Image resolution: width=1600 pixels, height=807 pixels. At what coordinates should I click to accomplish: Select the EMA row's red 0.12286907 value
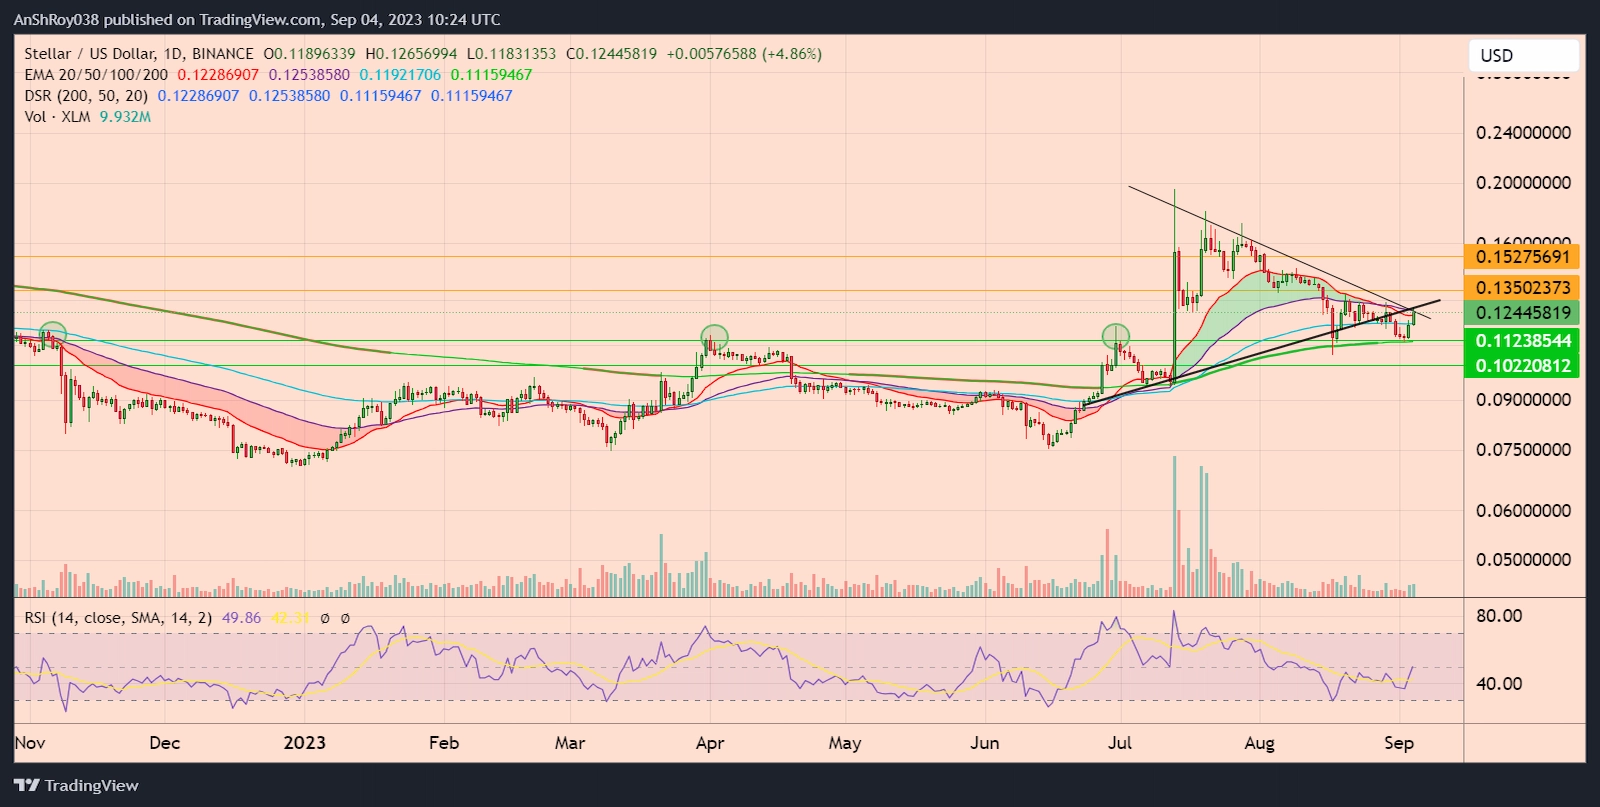[218, 75]
